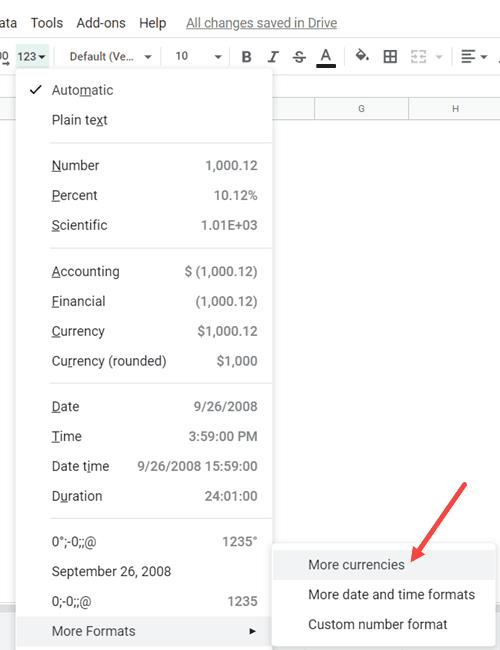
Task: Open the font size 10 dropdown
Action: pos(198,56)
